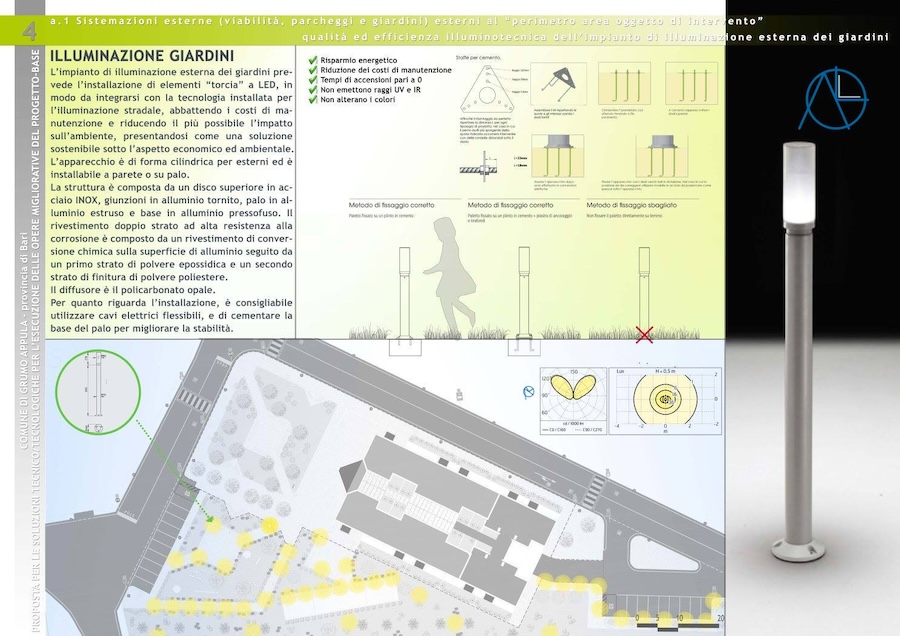Click the red X under the wrong mounting
This screenshot has height=636, width=900.
coord(645,334)
